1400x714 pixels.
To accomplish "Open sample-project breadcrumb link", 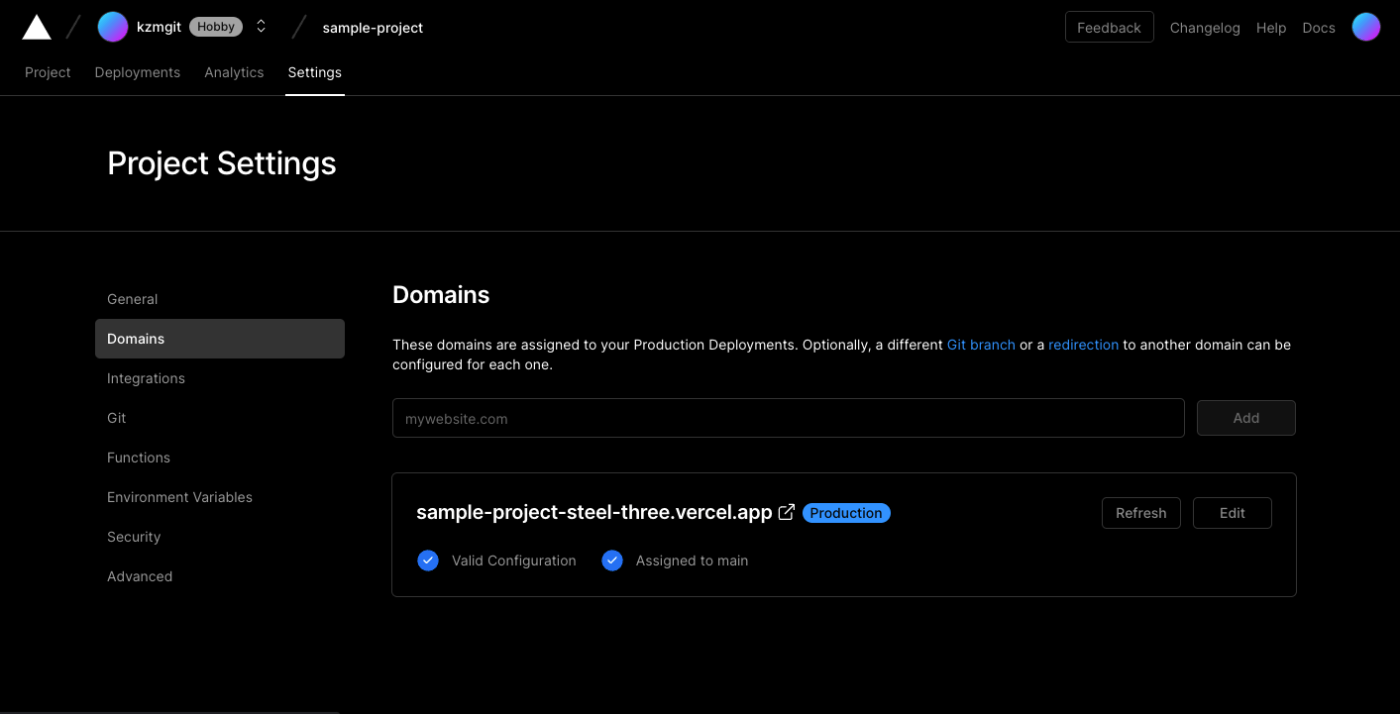I will [373, 28].
